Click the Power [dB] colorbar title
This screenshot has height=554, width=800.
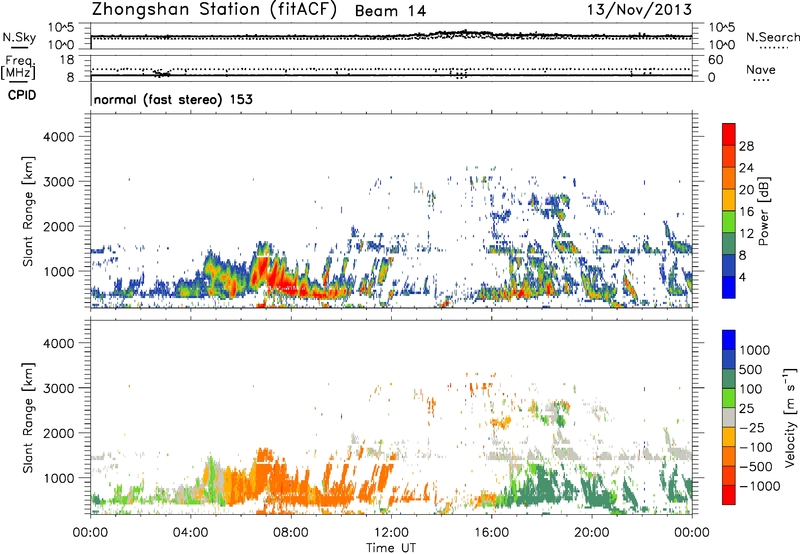[x=763, y=211]
